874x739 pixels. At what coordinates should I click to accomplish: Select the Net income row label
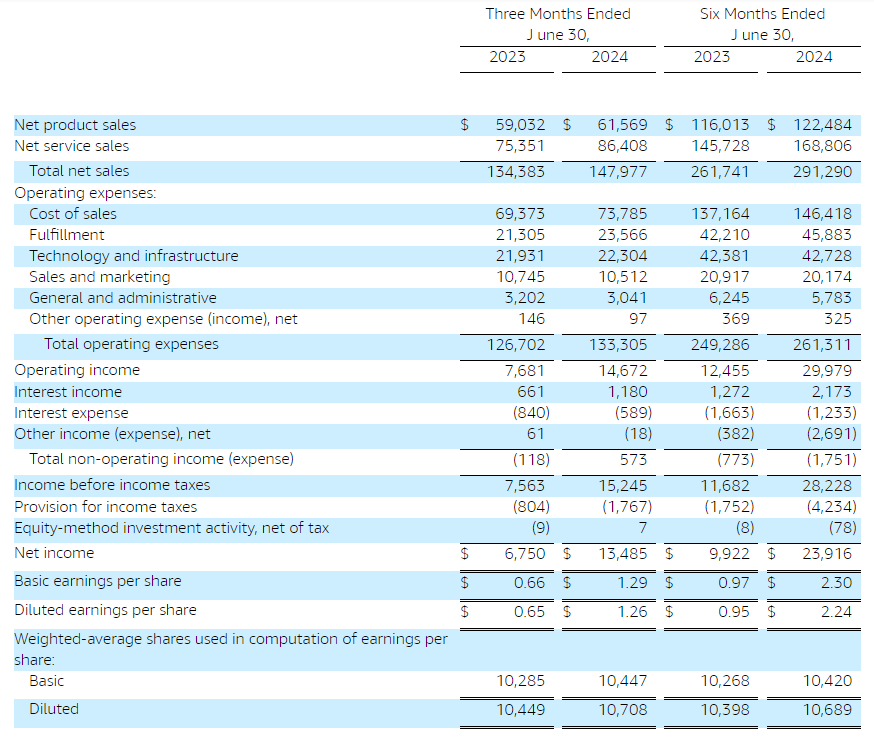pyautogui.click(x=54, y=553)
